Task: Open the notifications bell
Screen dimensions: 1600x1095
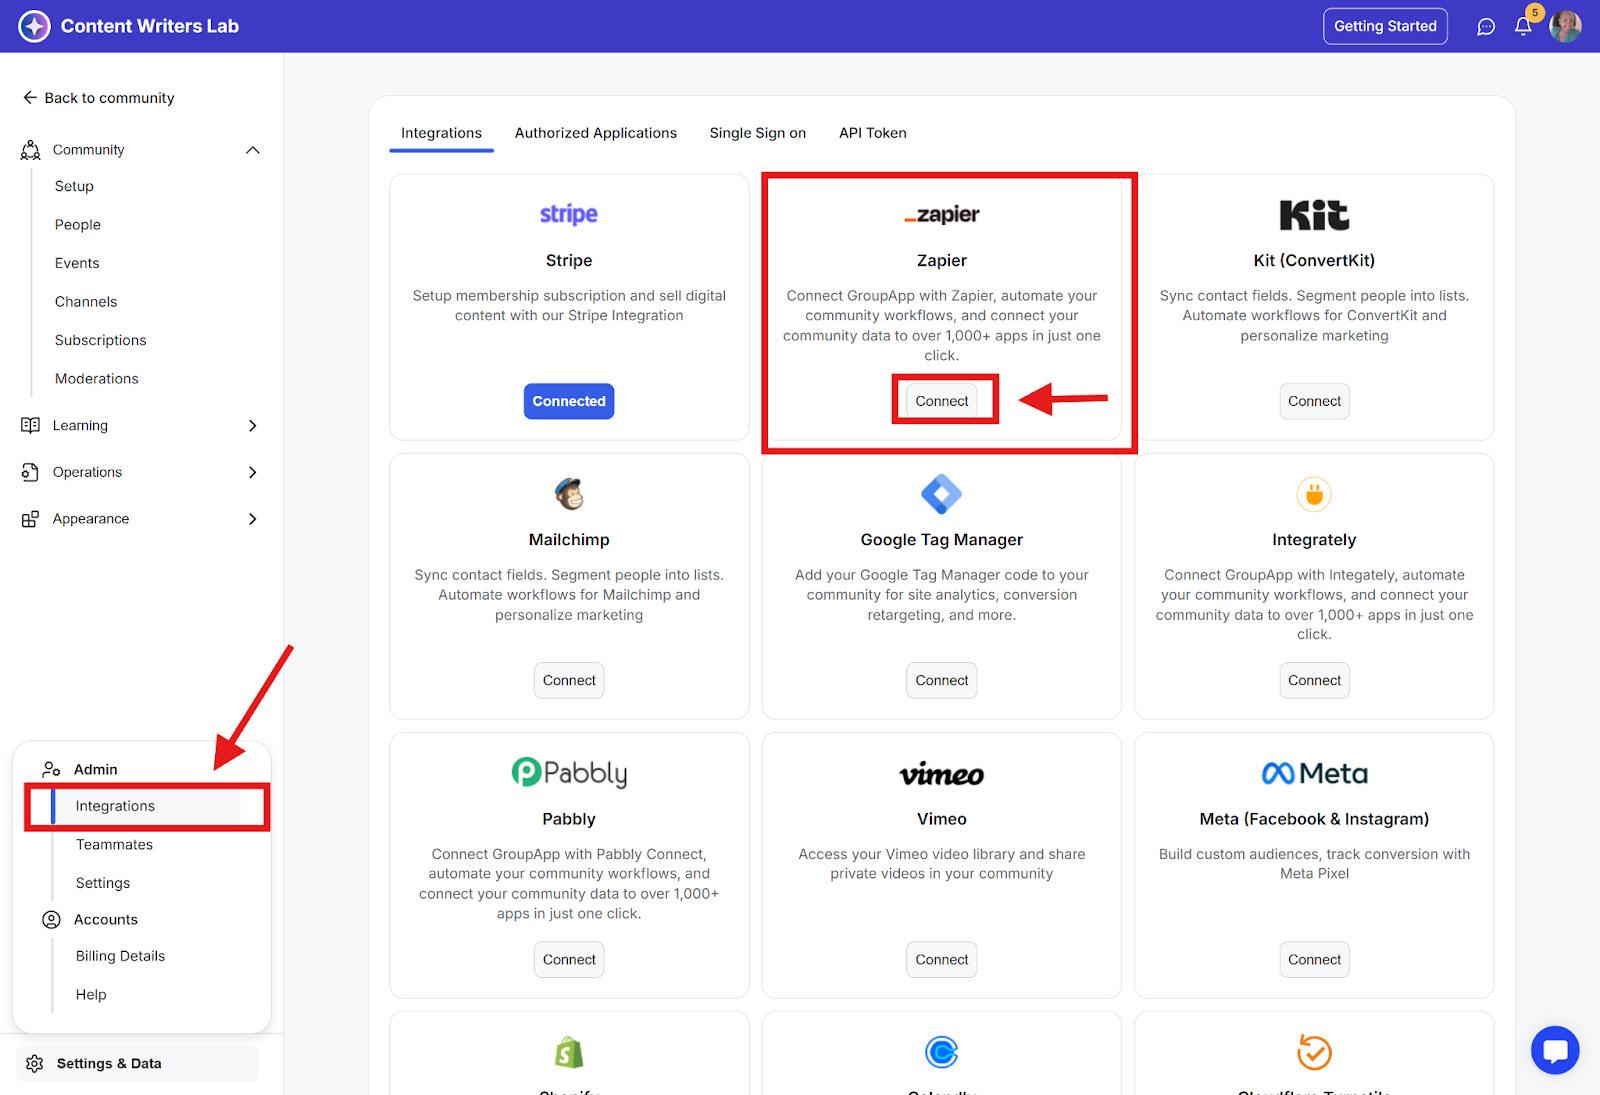Action: click(x=1523, y=27)
